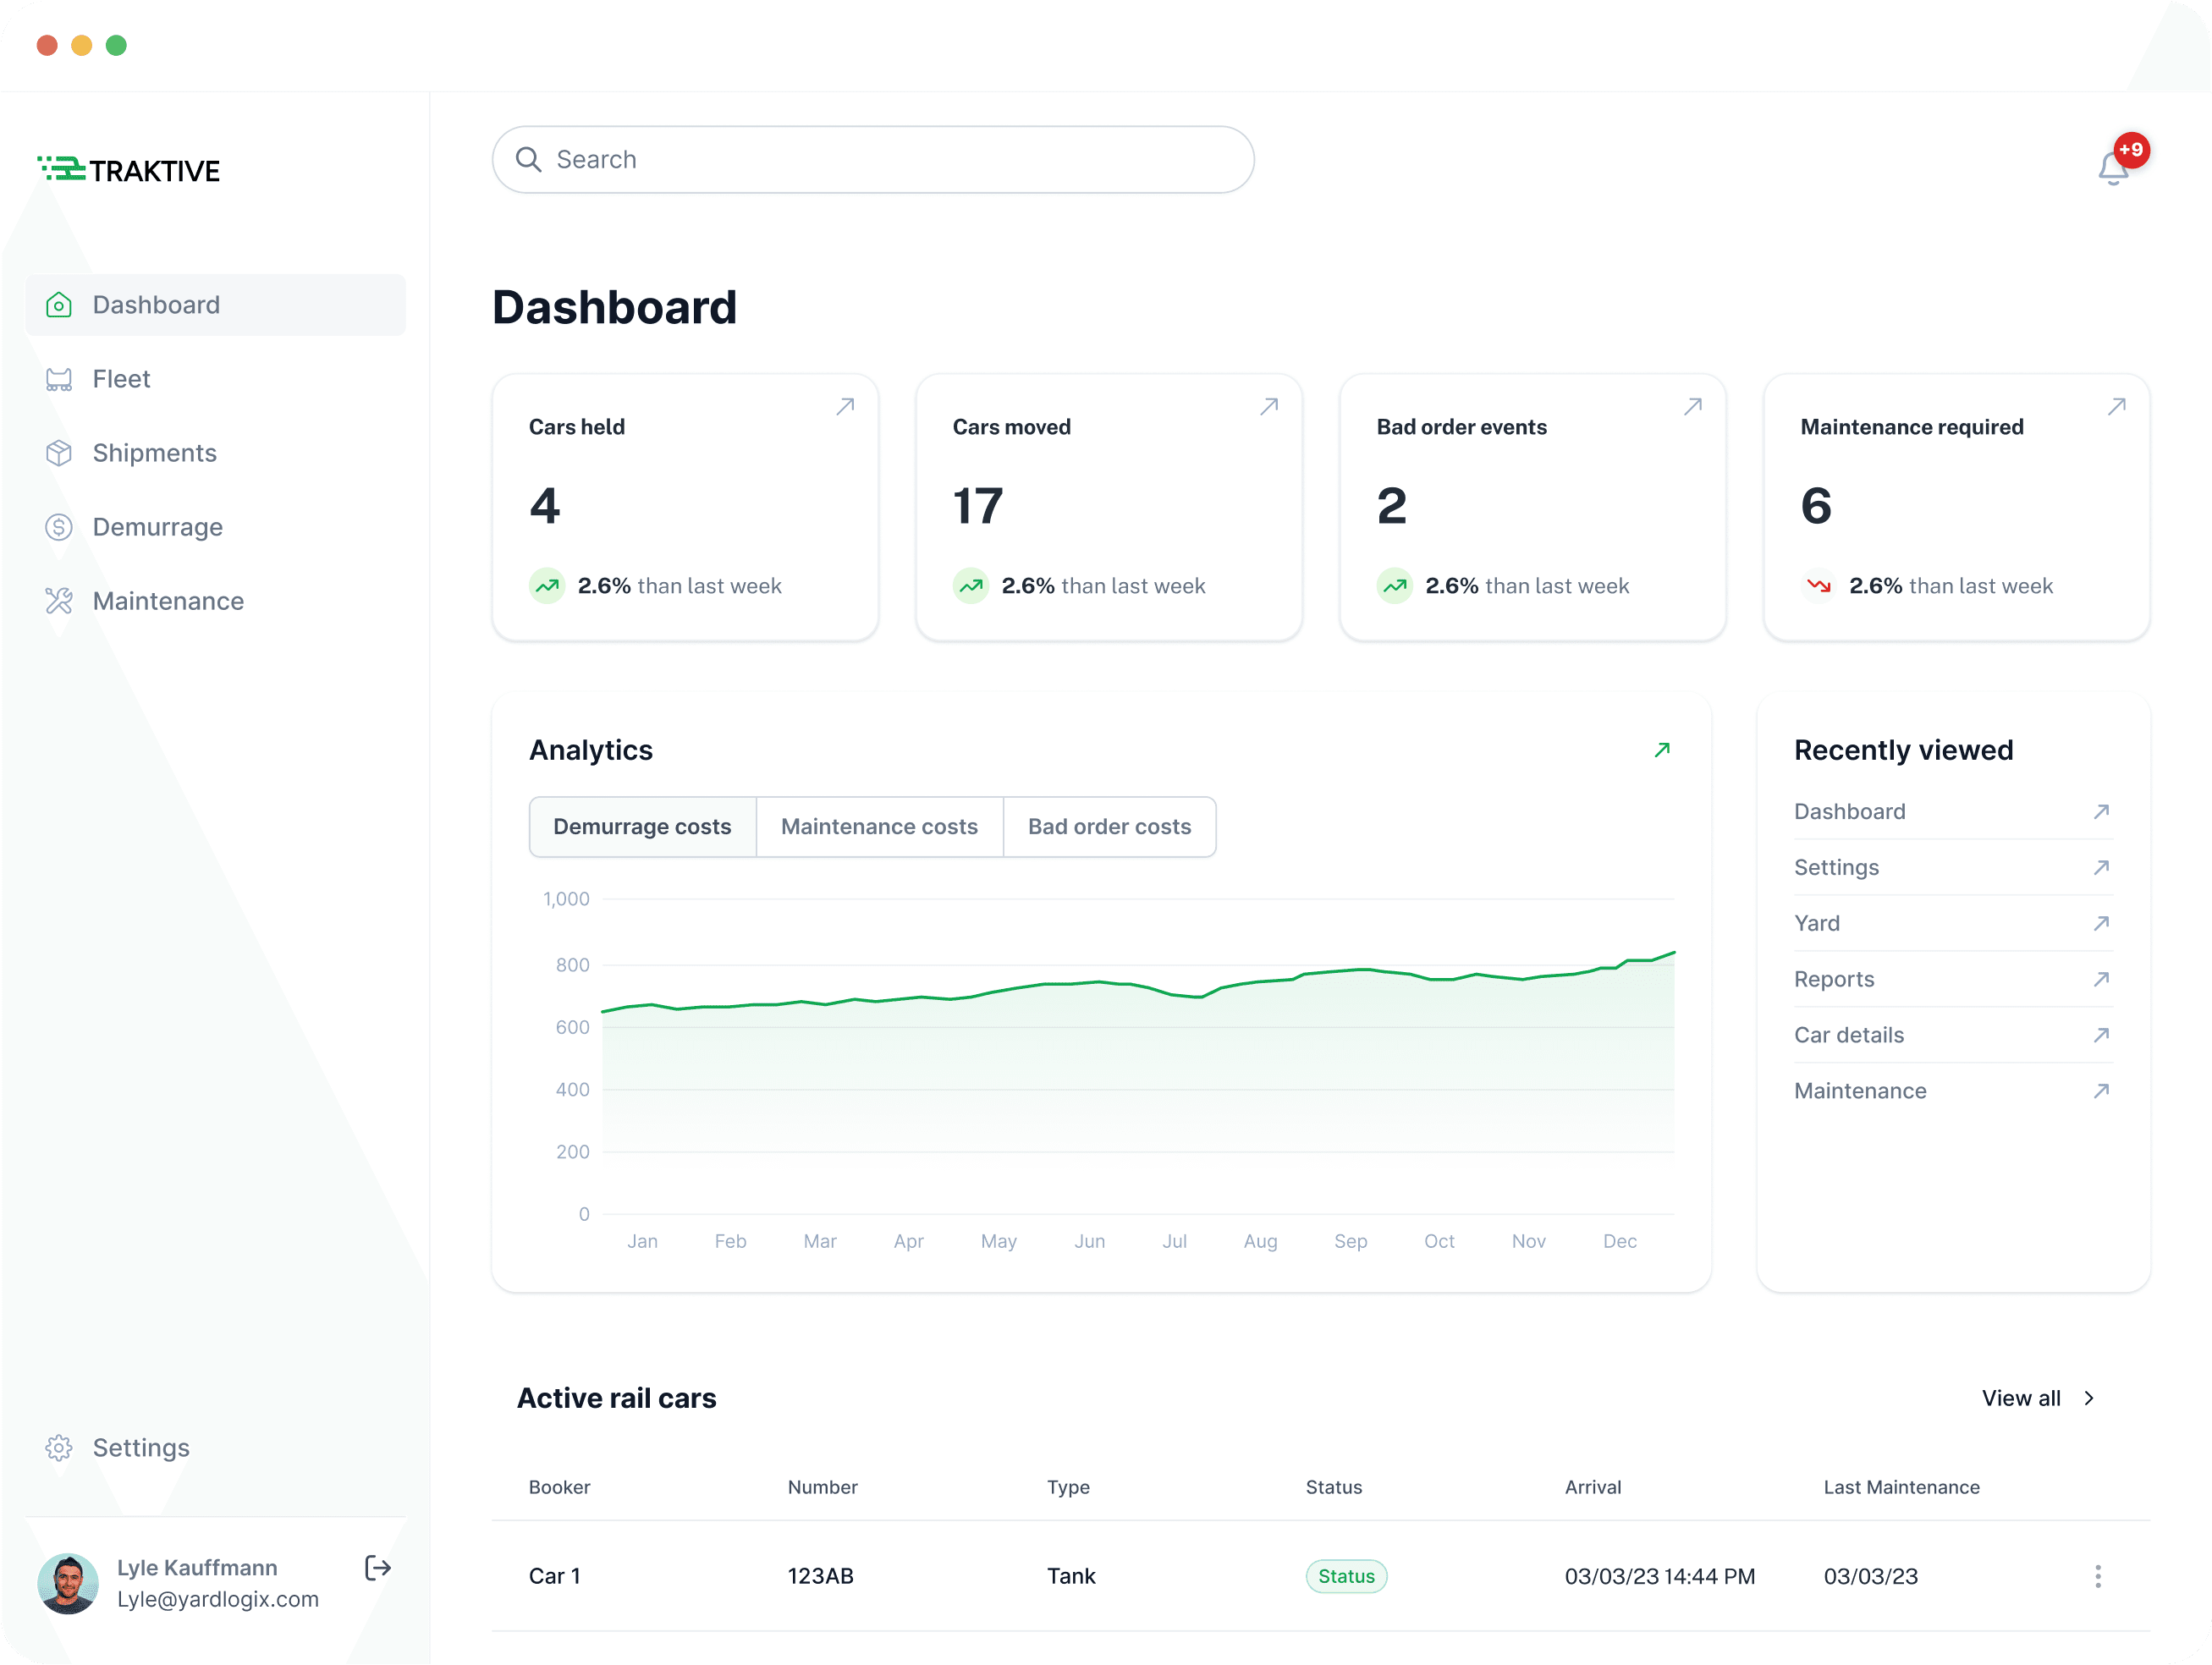2212x1665 pixels.
Task: Expand Analytics with green arrow icon
Action: (x=1662, y=750)
